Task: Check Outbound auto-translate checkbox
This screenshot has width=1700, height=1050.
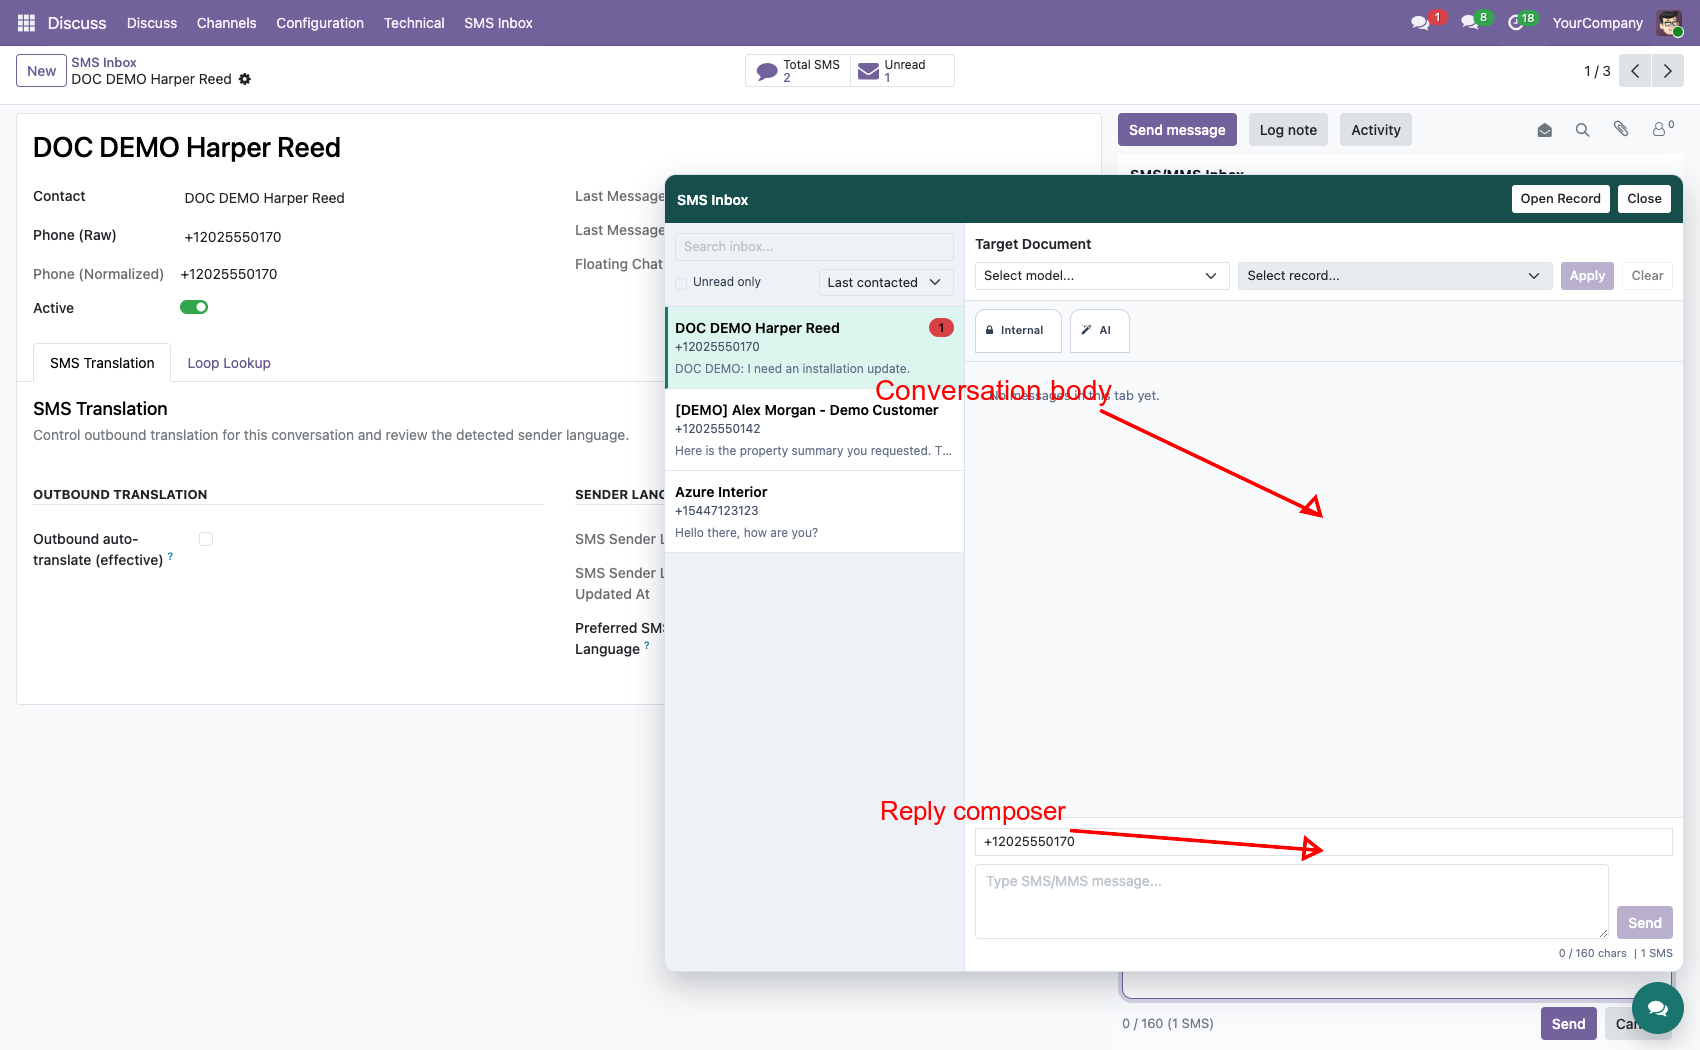Action: [x=206, y=539]
